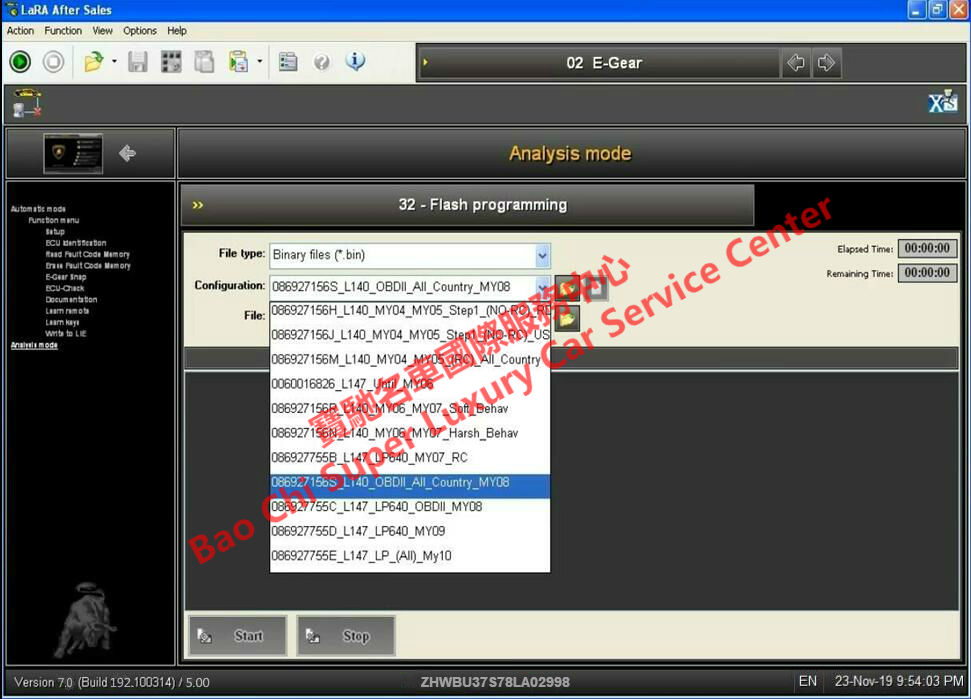Choose the L140 MY06_MY07 Soft_Behav option
Viewport: 971px width, 699px height.
(410, 409)
